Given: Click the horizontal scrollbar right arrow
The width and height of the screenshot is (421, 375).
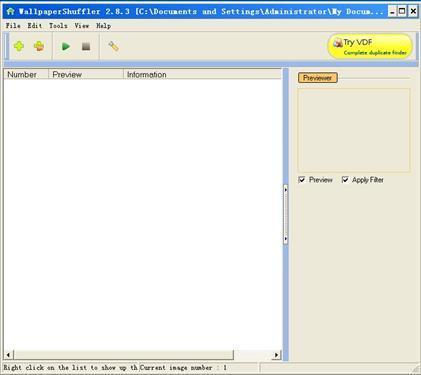Looking at the screenshot, I should (276, 355).
